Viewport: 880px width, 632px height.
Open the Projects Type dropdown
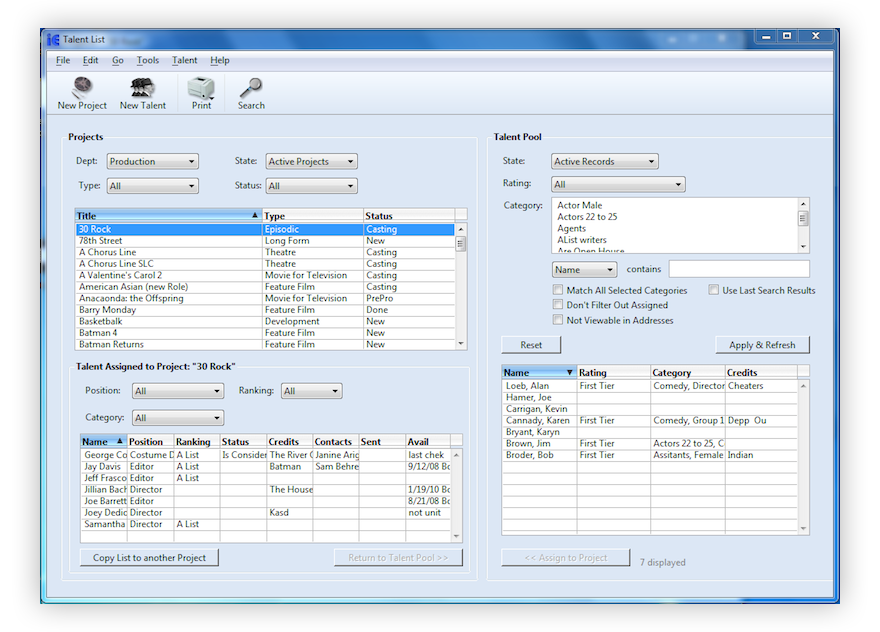(153, 186)
